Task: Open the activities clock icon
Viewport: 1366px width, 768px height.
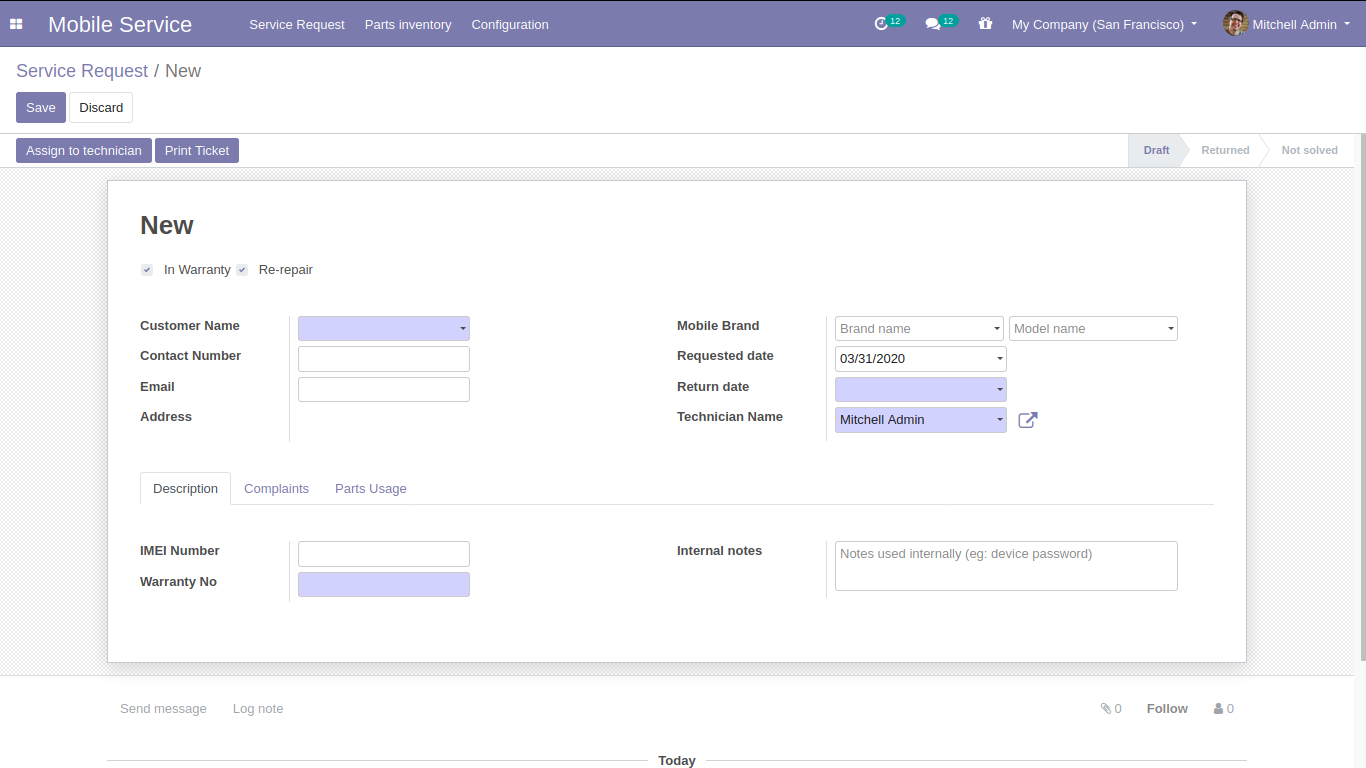Action: click(x=881, y=24)
